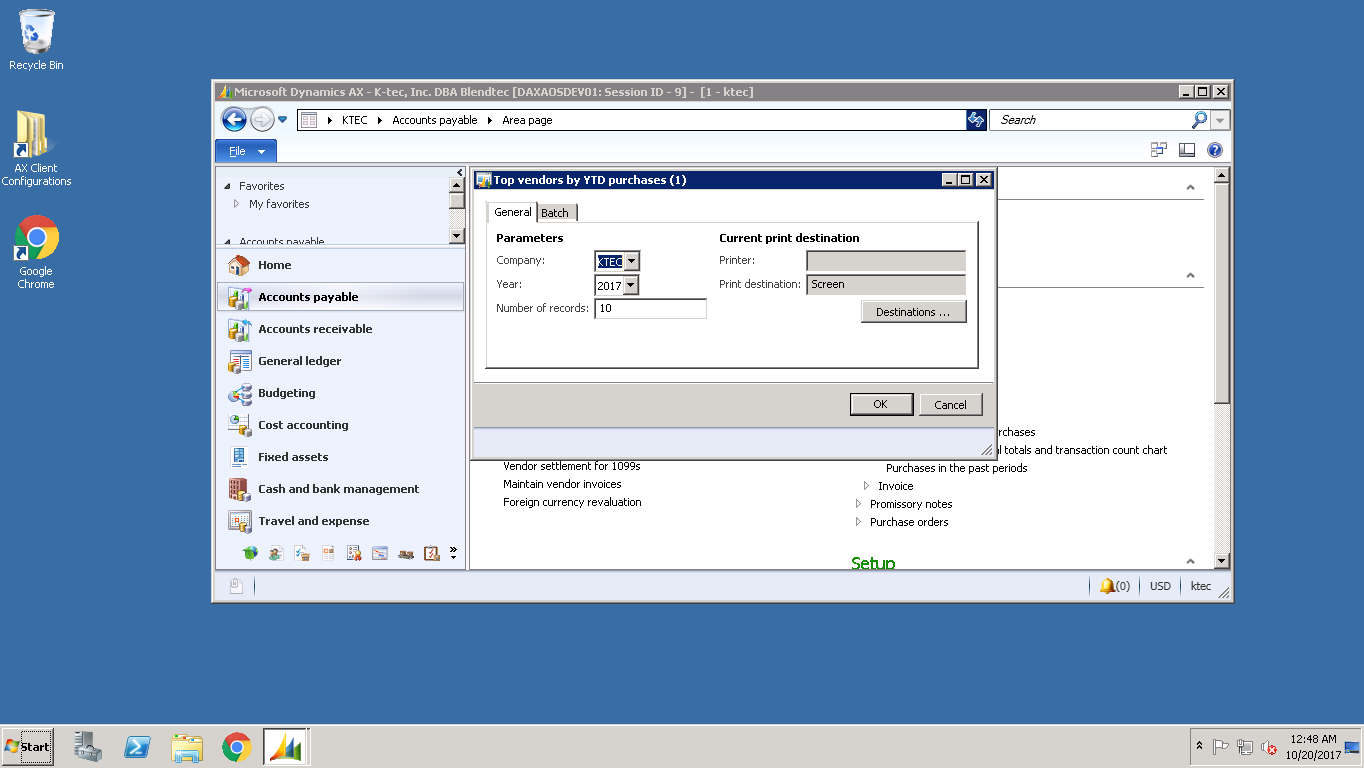Click the refresh icon in address bar
The image size is (1364, 768).
coord(976,120)
